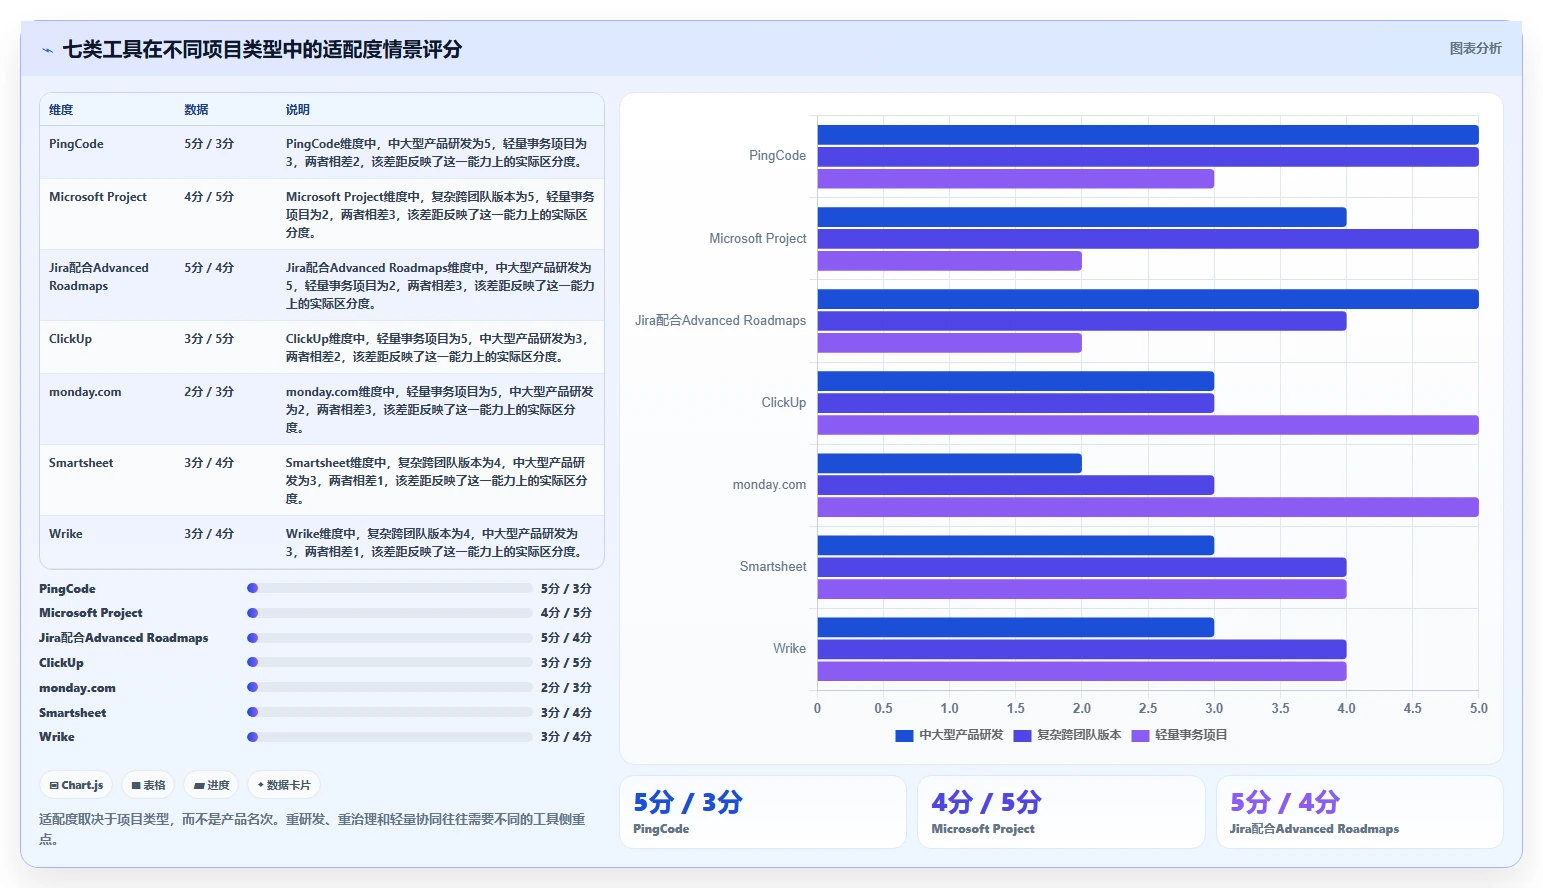Click the Microsoft Project progress bar
This screenshot has height=888, width=1543.
point(390,613)
